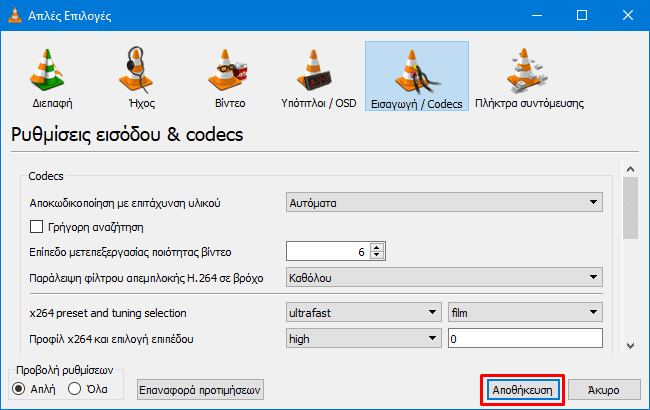Select the Όλα settings view radio button

click(x=75, y=389)
